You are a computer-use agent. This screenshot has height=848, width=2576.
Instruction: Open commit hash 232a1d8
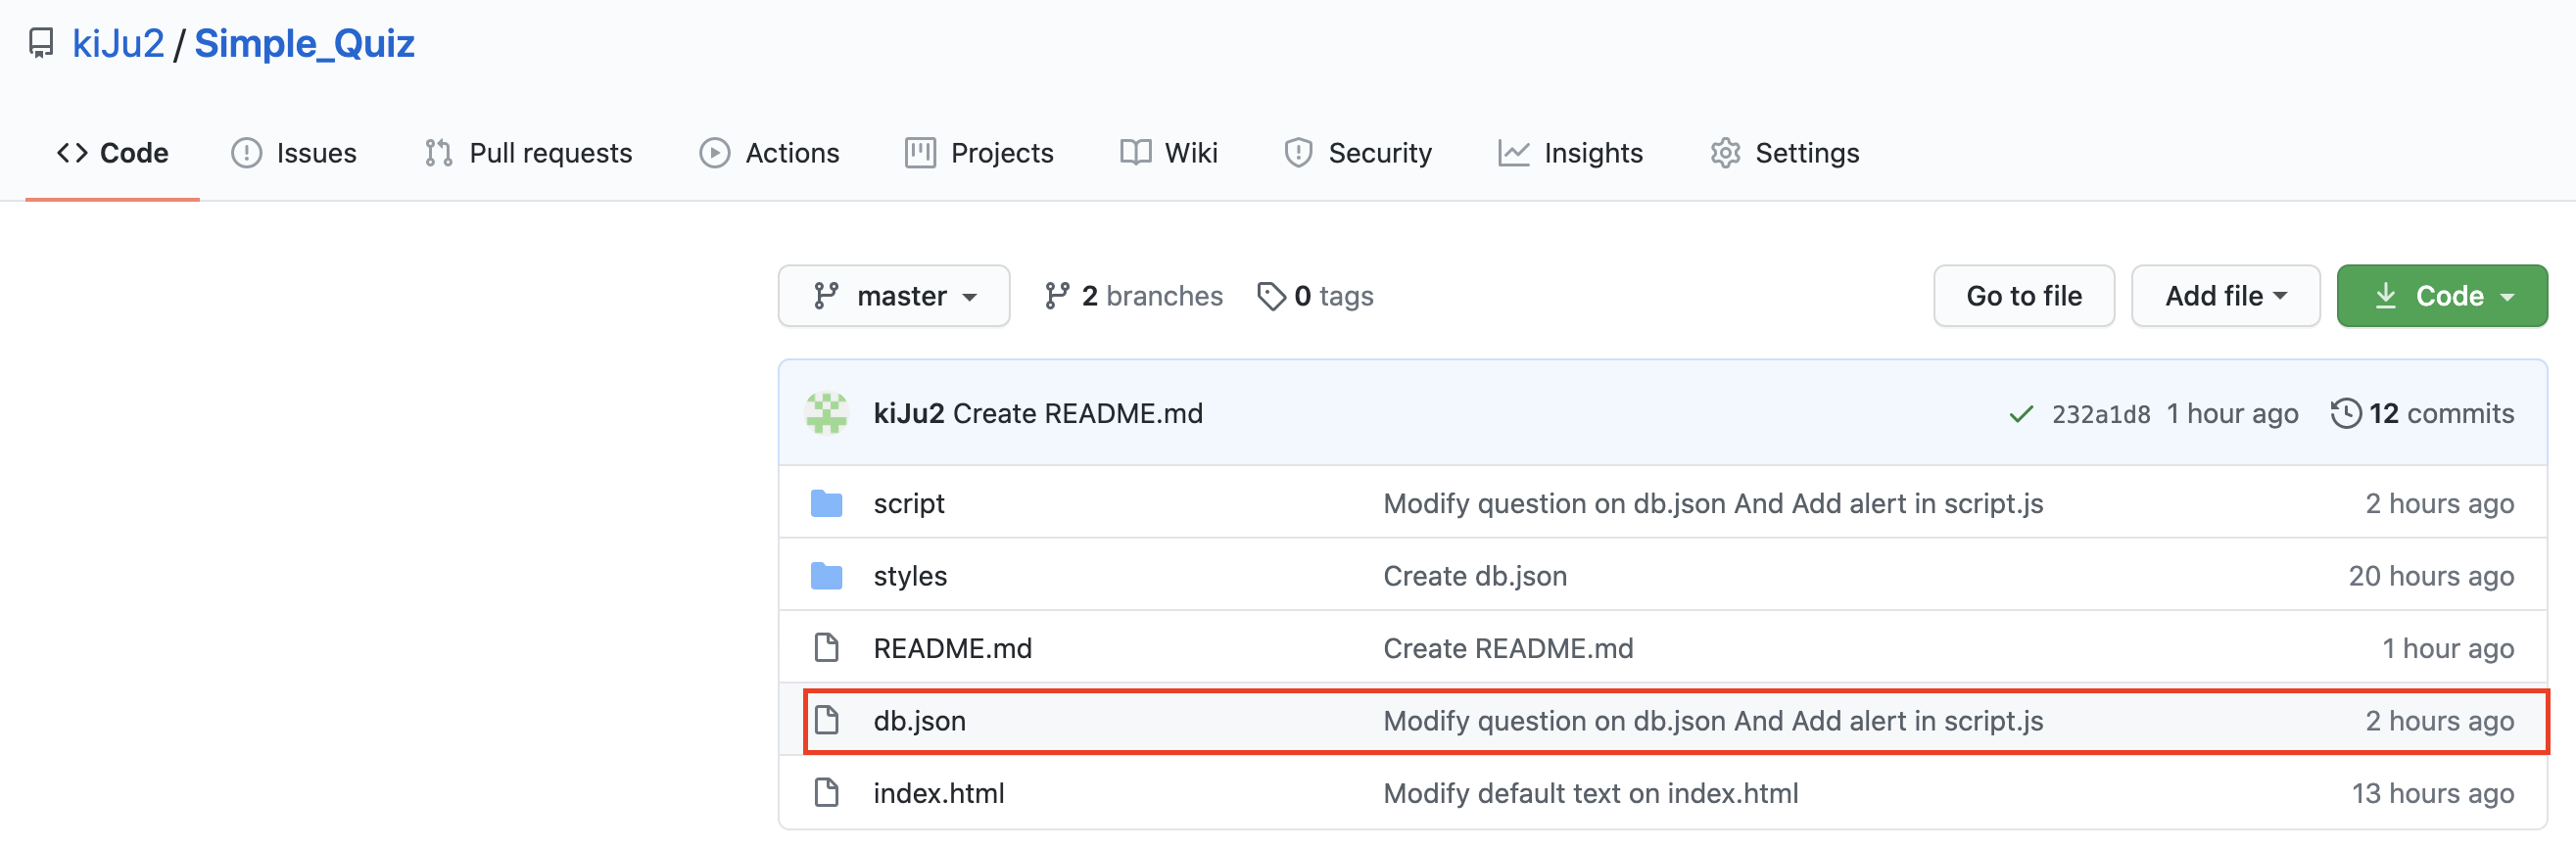(2101, 414)
